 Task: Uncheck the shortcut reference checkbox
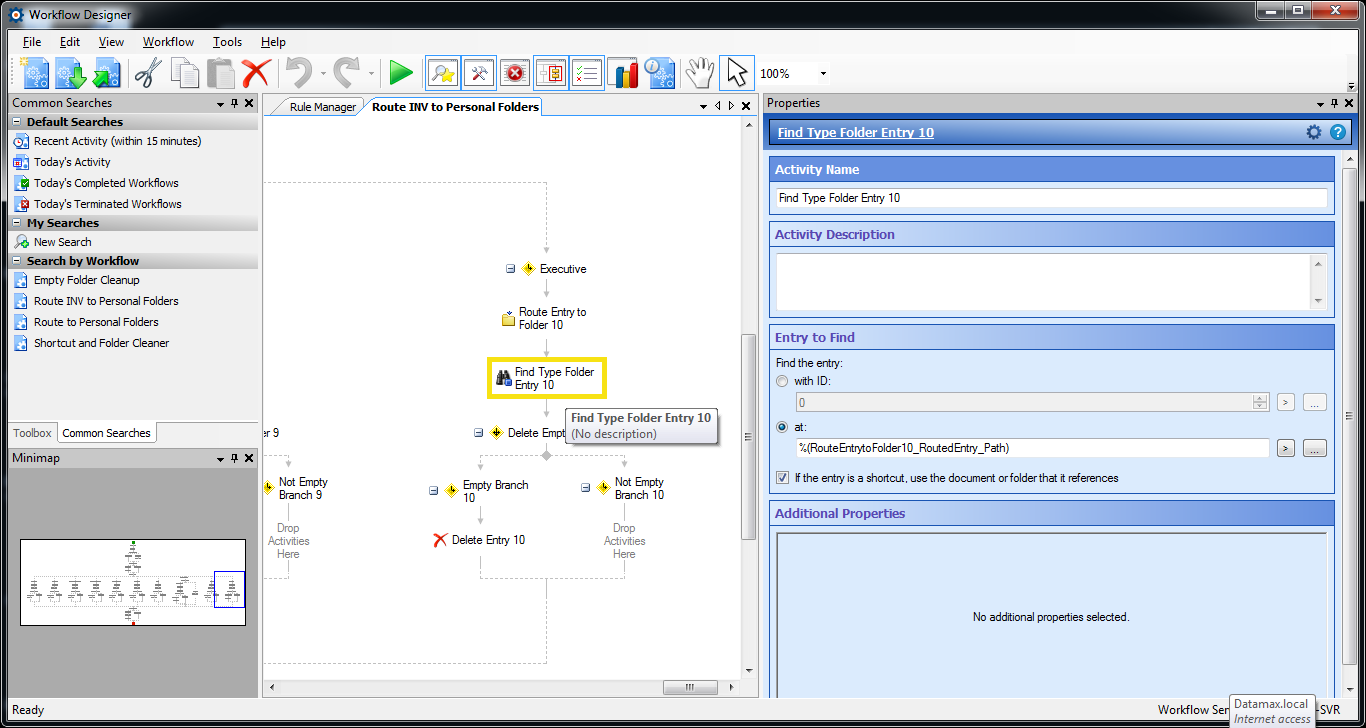782,478
